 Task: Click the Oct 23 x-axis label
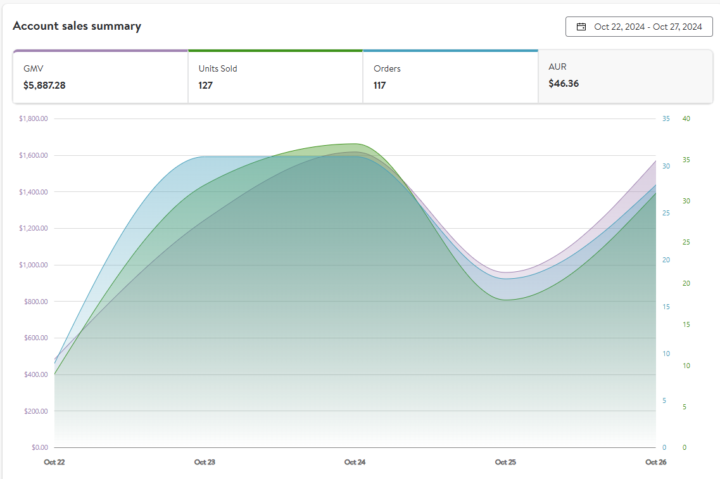click(x=205, y=462)
